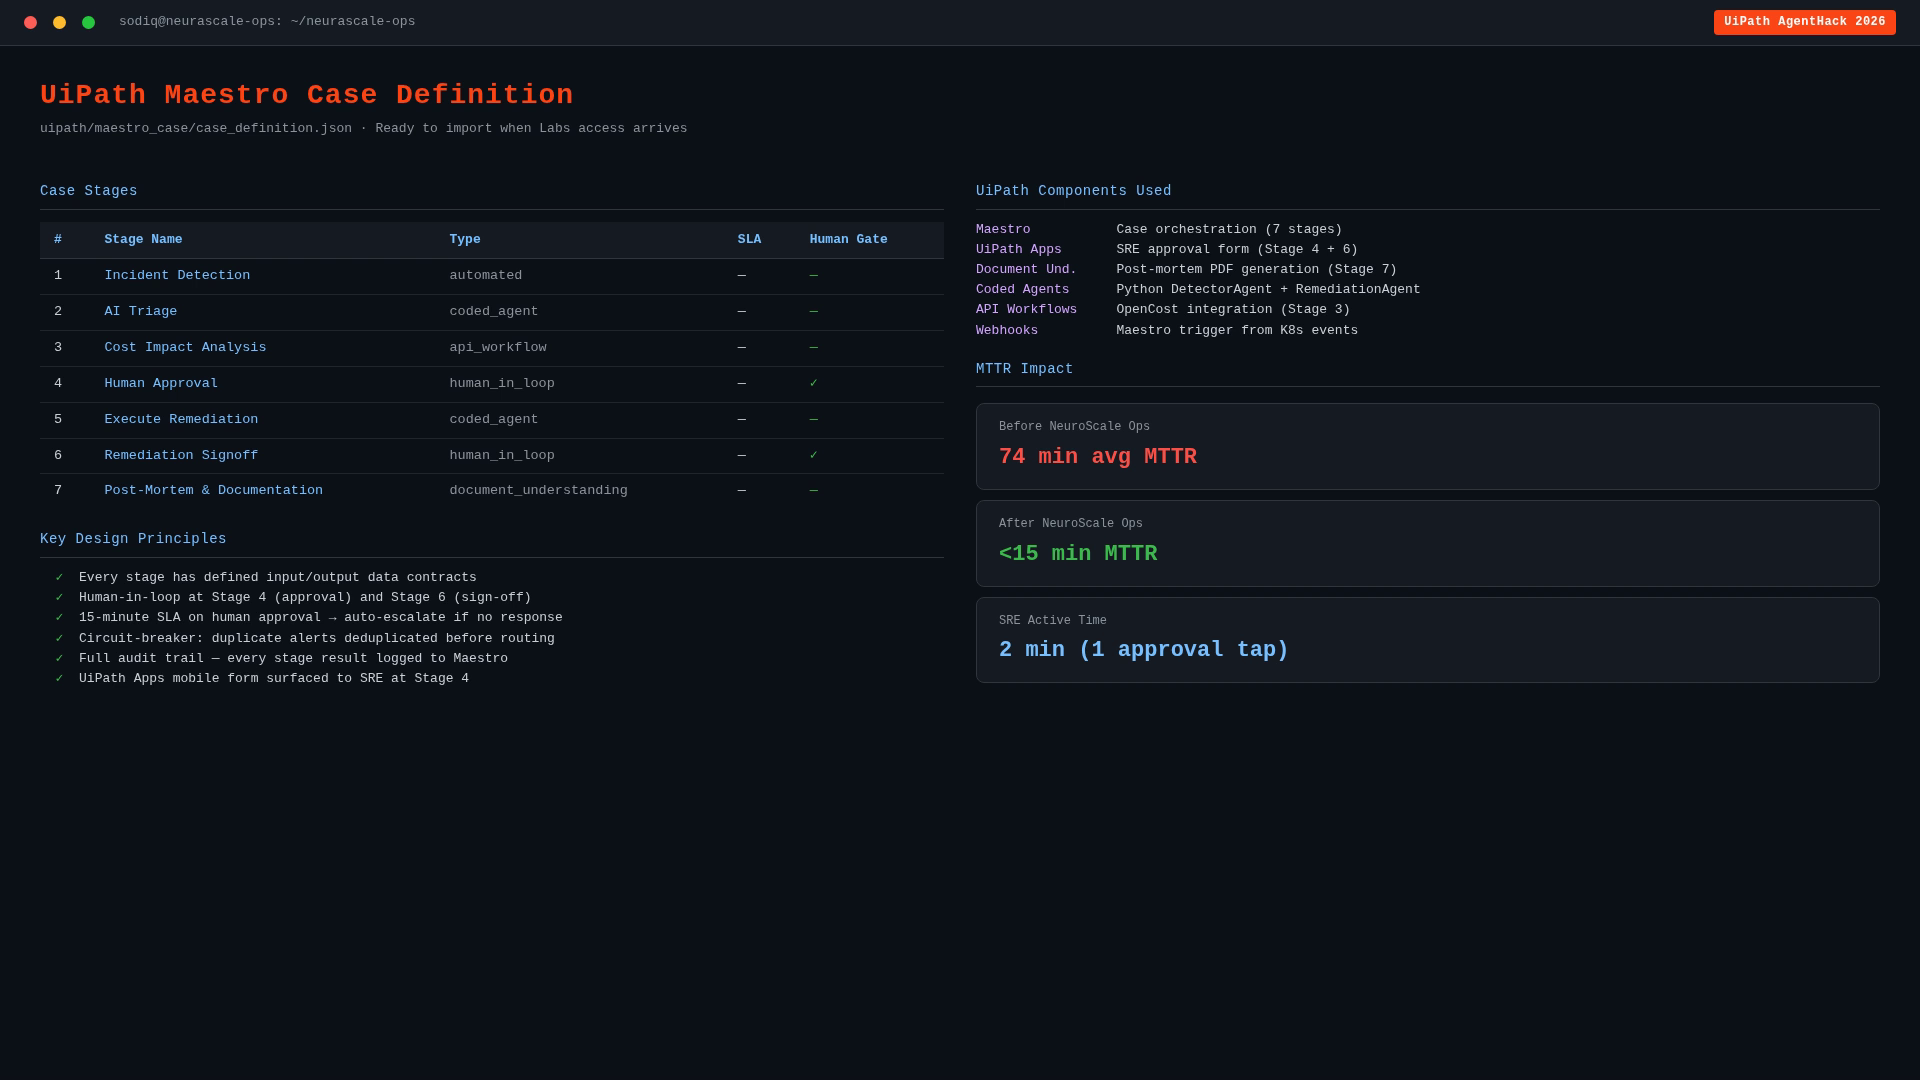Click the Case Stages section heading
Screen dimensions: 1920x1080
(x=89, y=191)
